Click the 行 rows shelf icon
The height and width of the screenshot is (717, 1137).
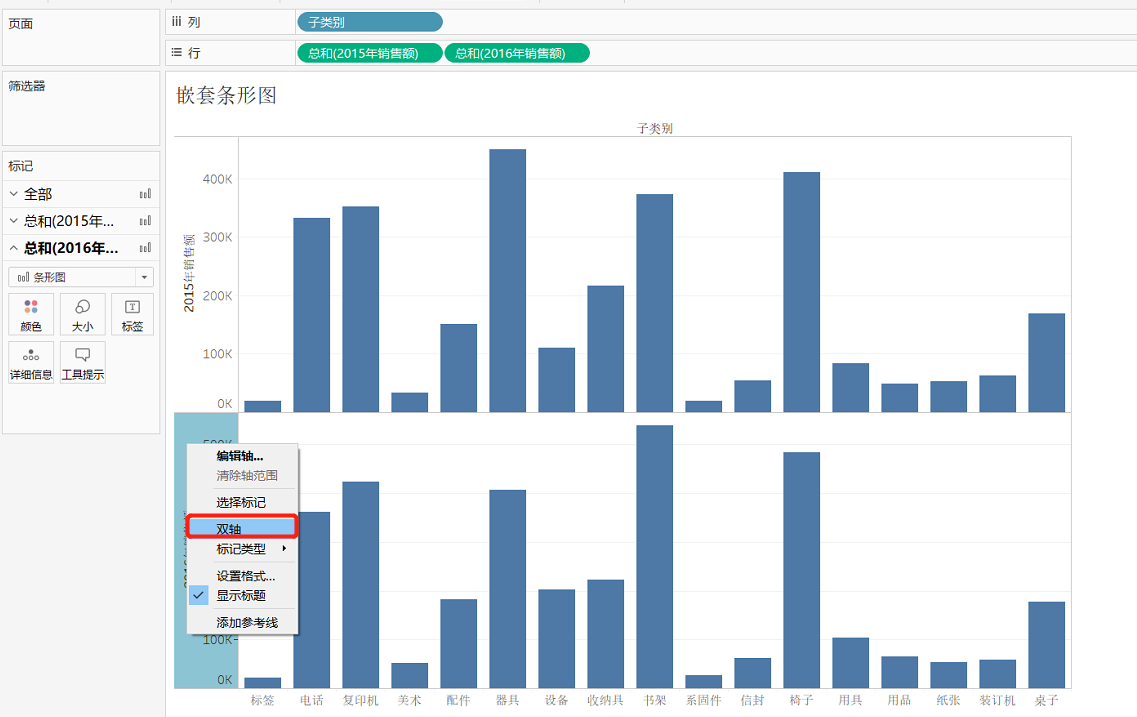tap(177, 52)
